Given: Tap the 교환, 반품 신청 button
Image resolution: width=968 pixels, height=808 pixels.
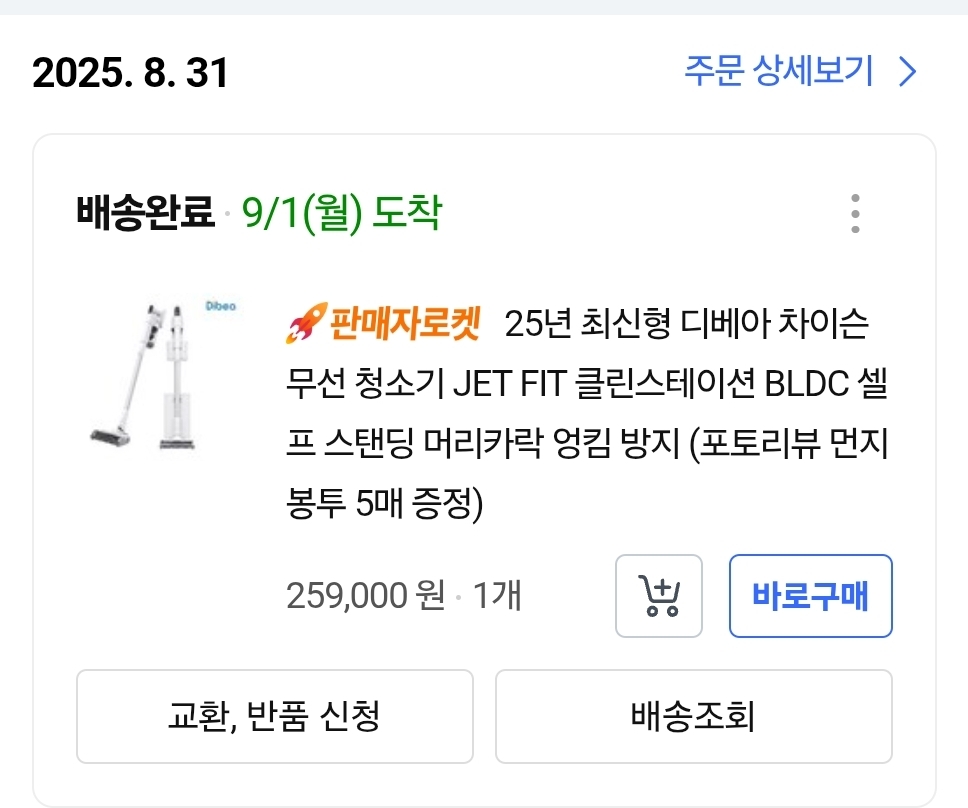Looking at the screenshot, I should coord(274,716).
